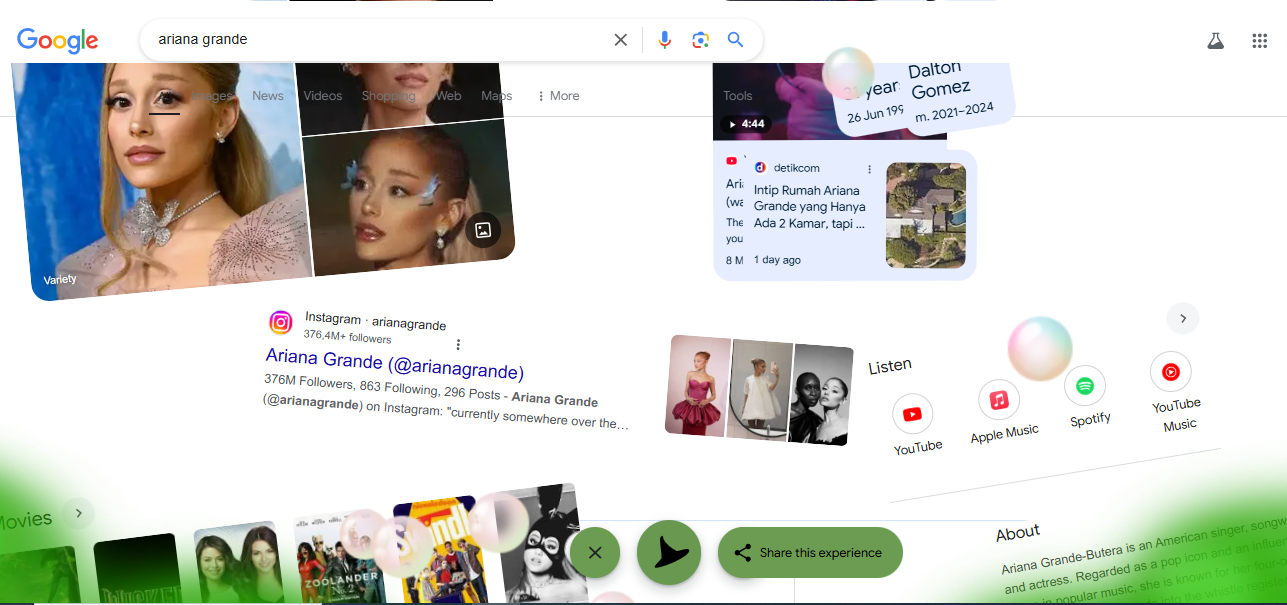This screenshot has height=605, width=1287.
Task: Open Search Labs flask icon
Action: (x=1215, y=41)
